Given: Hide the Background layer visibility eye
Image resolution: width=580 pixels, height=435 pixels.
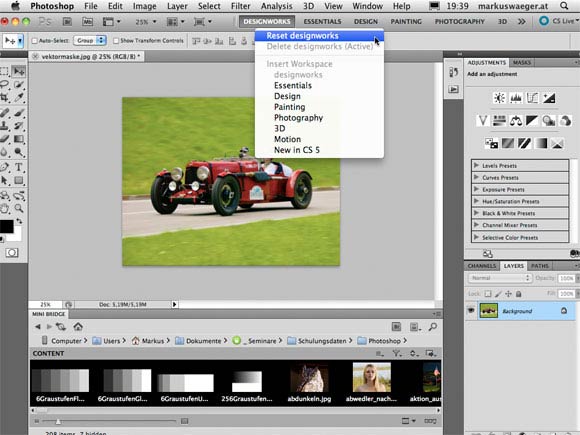Looking at the screenshot, I should [x=471, y=311].
